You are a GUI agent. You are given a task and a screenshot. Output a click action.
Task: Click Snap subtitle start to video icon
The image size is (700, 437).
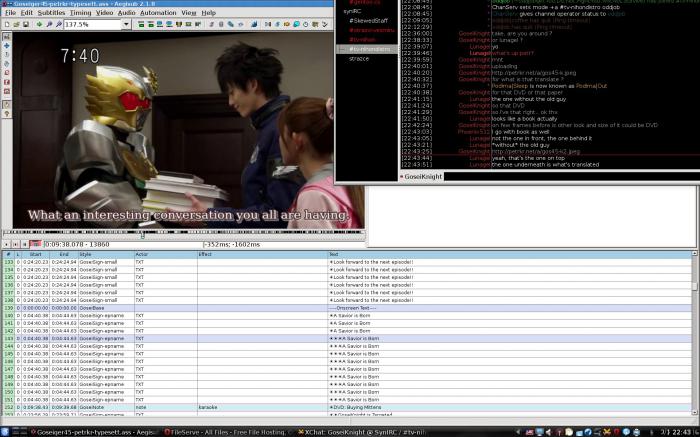coord(160,24)
